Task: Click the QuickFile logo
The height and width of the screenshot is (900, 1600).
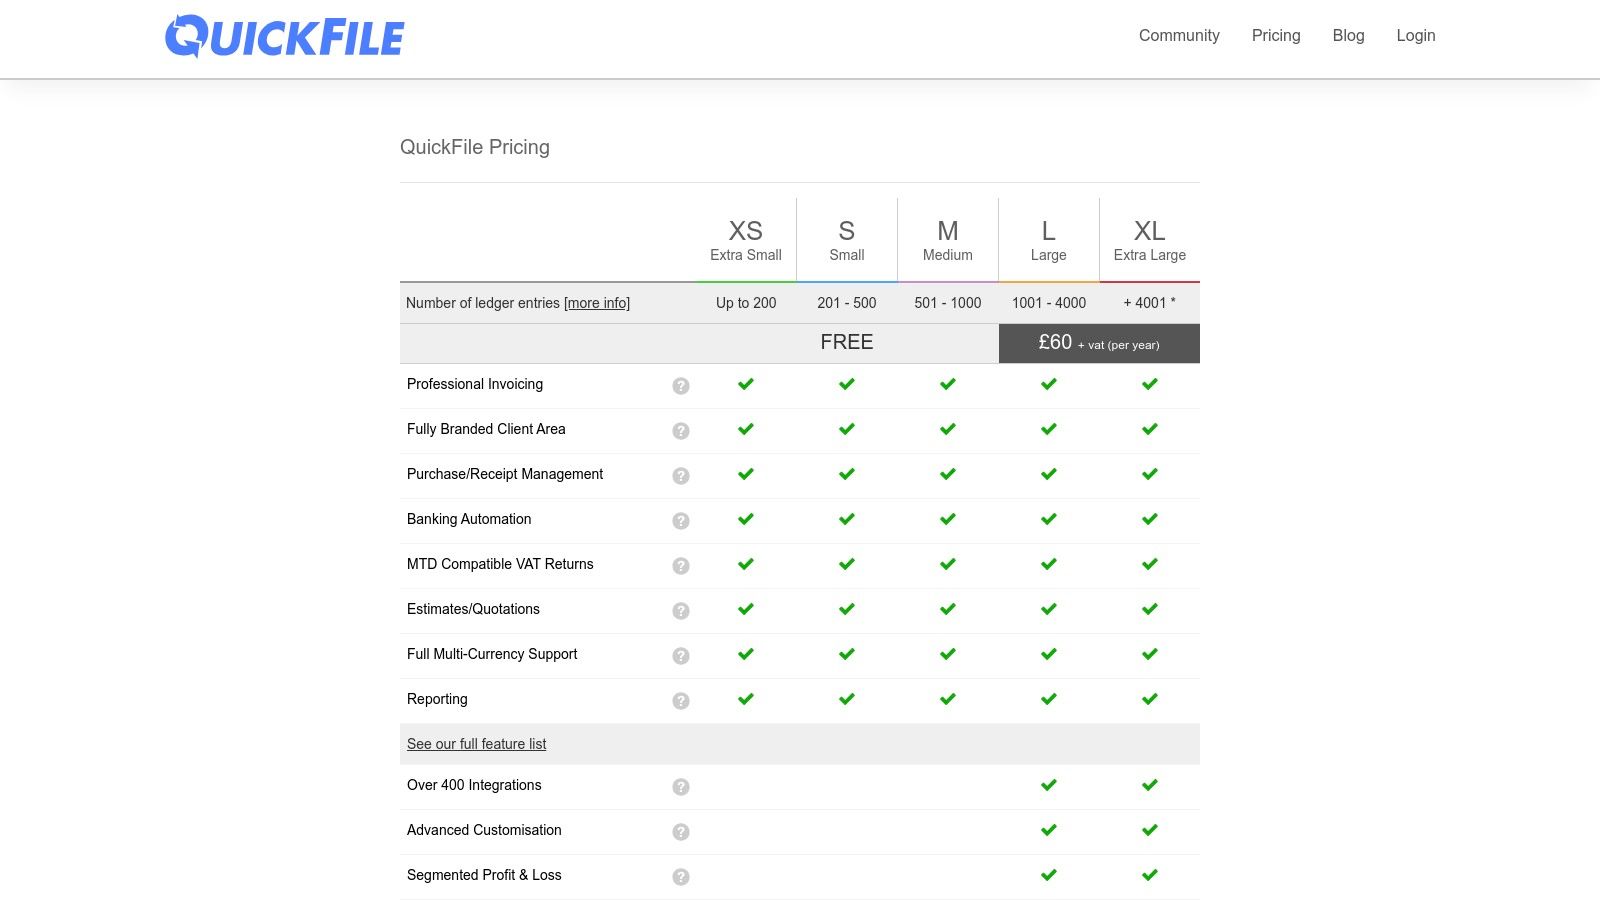Action: tap(285, 36)
